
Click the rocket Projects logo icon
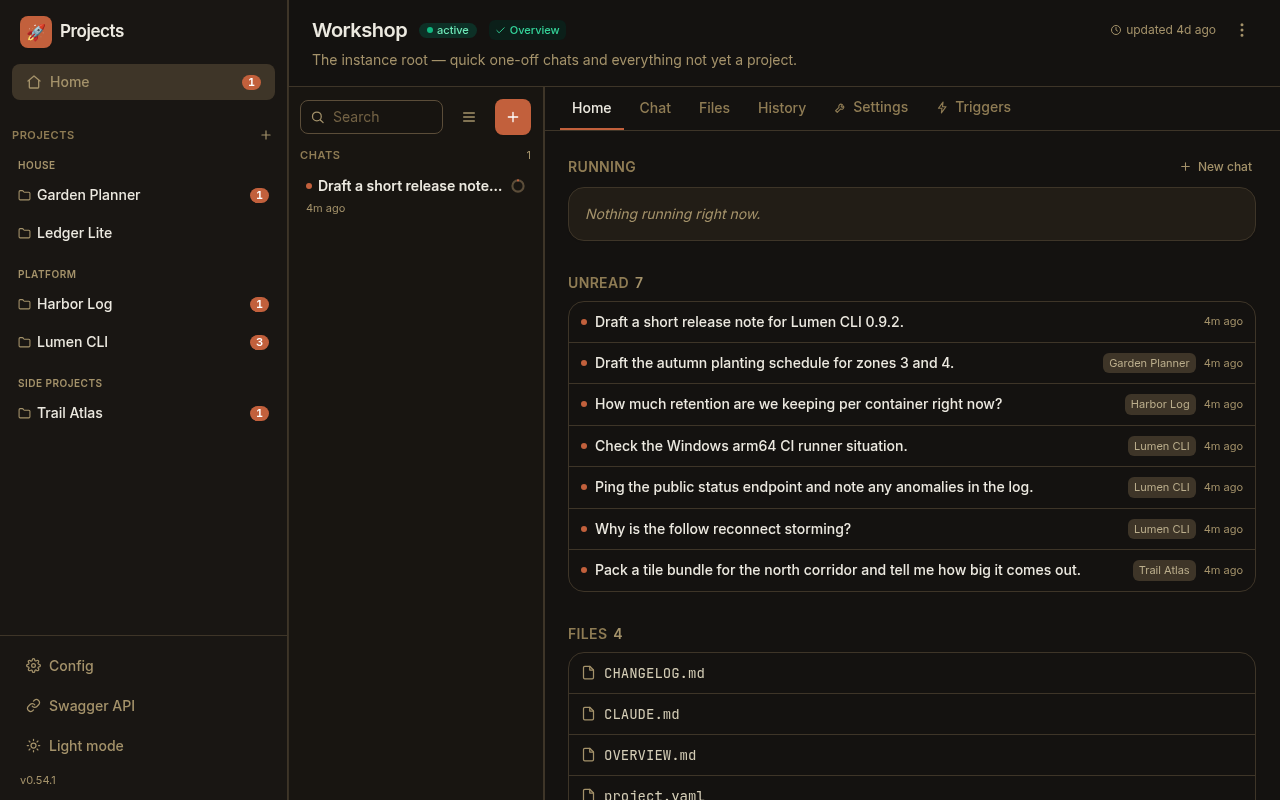click(x=36, y=32)
